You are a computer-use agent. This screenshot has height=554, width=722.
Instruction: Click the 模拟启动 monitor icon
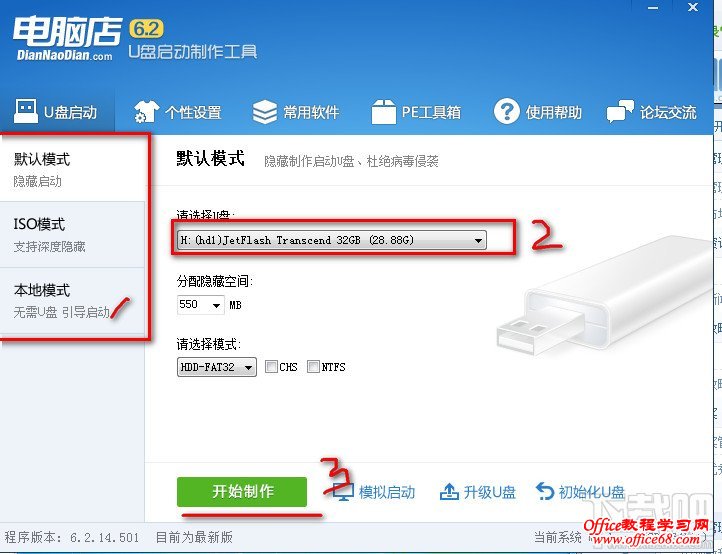(343, 493)
